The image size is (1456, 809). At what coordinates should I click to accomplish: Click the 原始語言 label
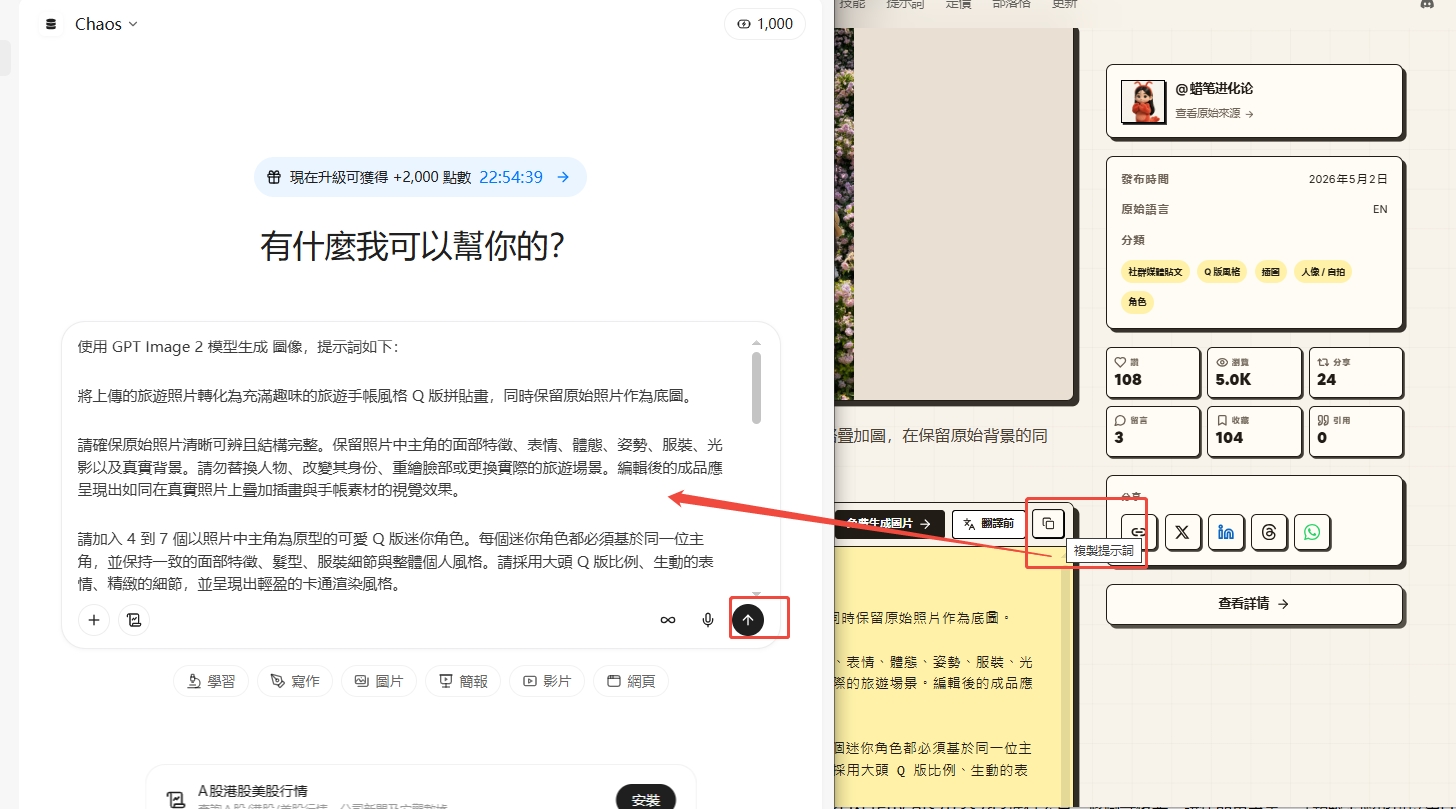tap(1145, 209)
